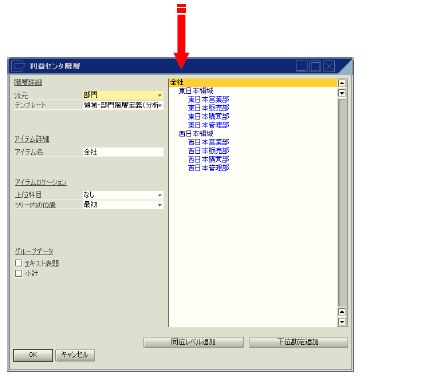Select the 東日本購買部 tree entry

pos(209,117)
